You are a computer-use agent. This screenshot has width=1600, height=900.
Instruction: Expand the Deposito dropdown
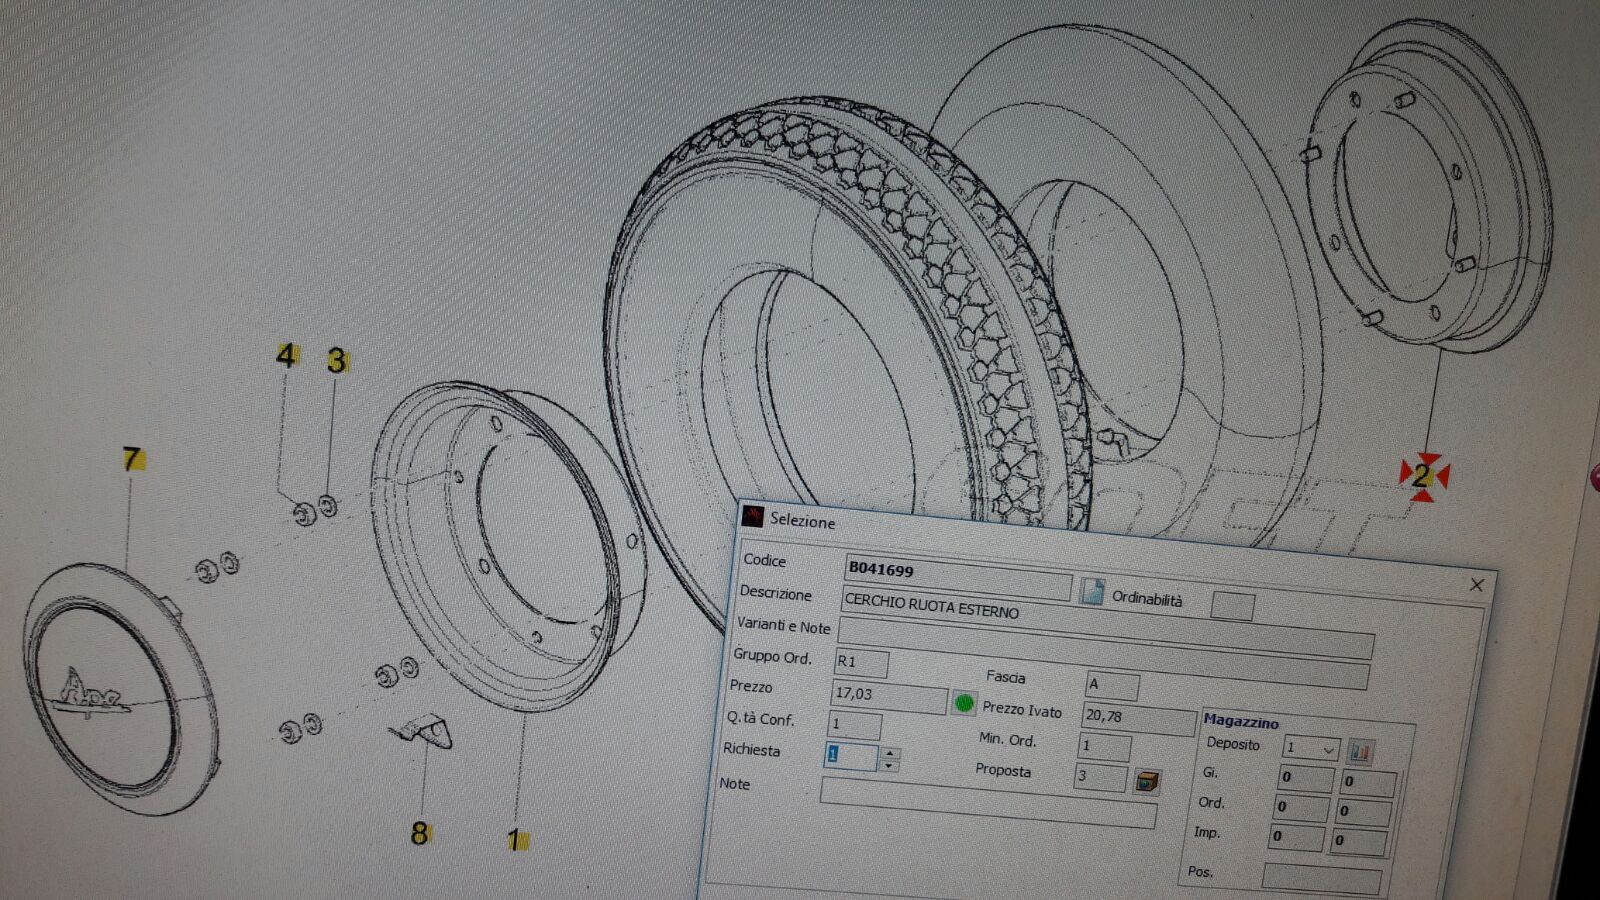(1328, 749)
